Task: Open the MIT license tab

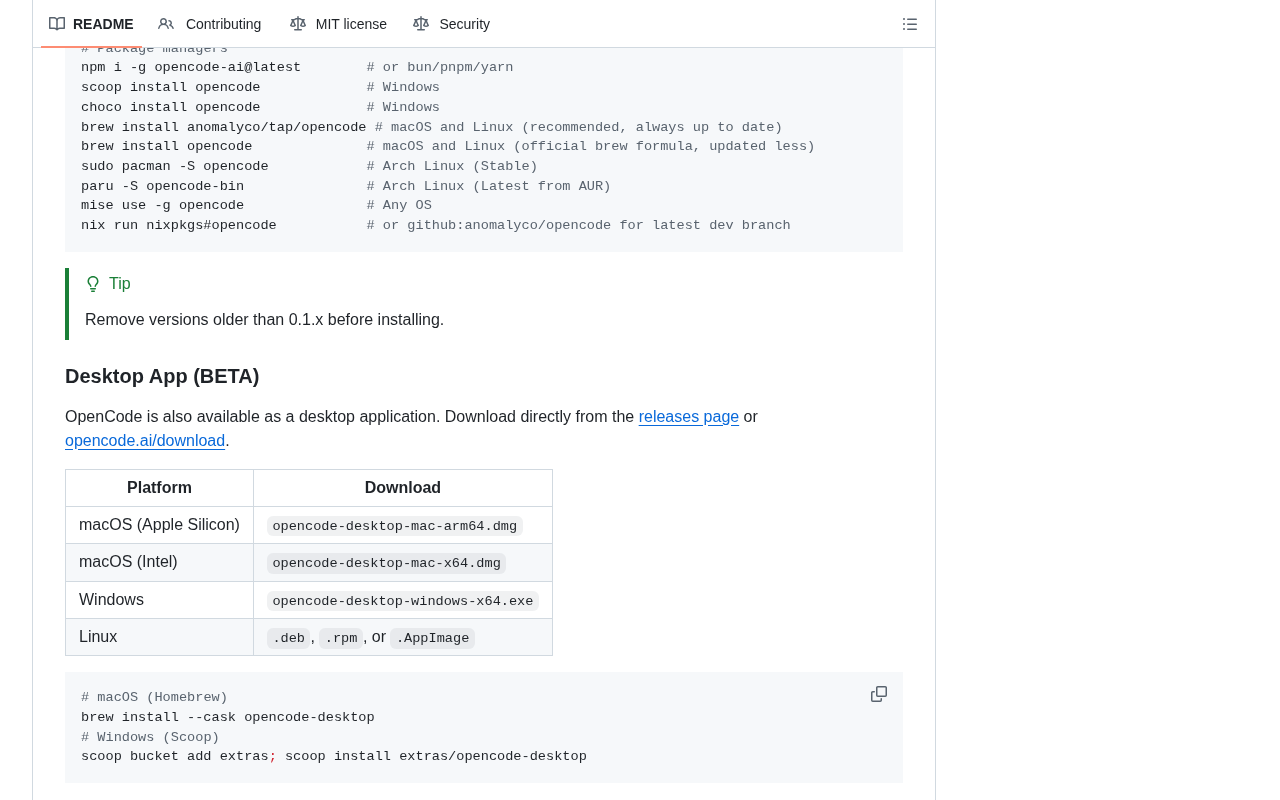Action: 338,24
